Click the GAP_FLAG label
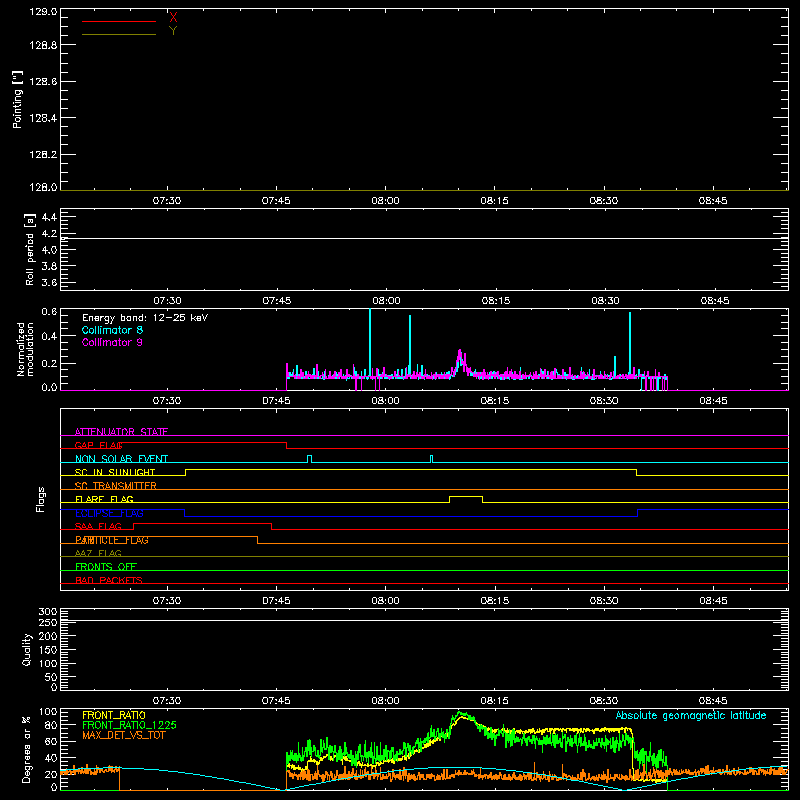The height and width of the screenshot is (800, 800). pyautogui.click(x=98, y=445)
